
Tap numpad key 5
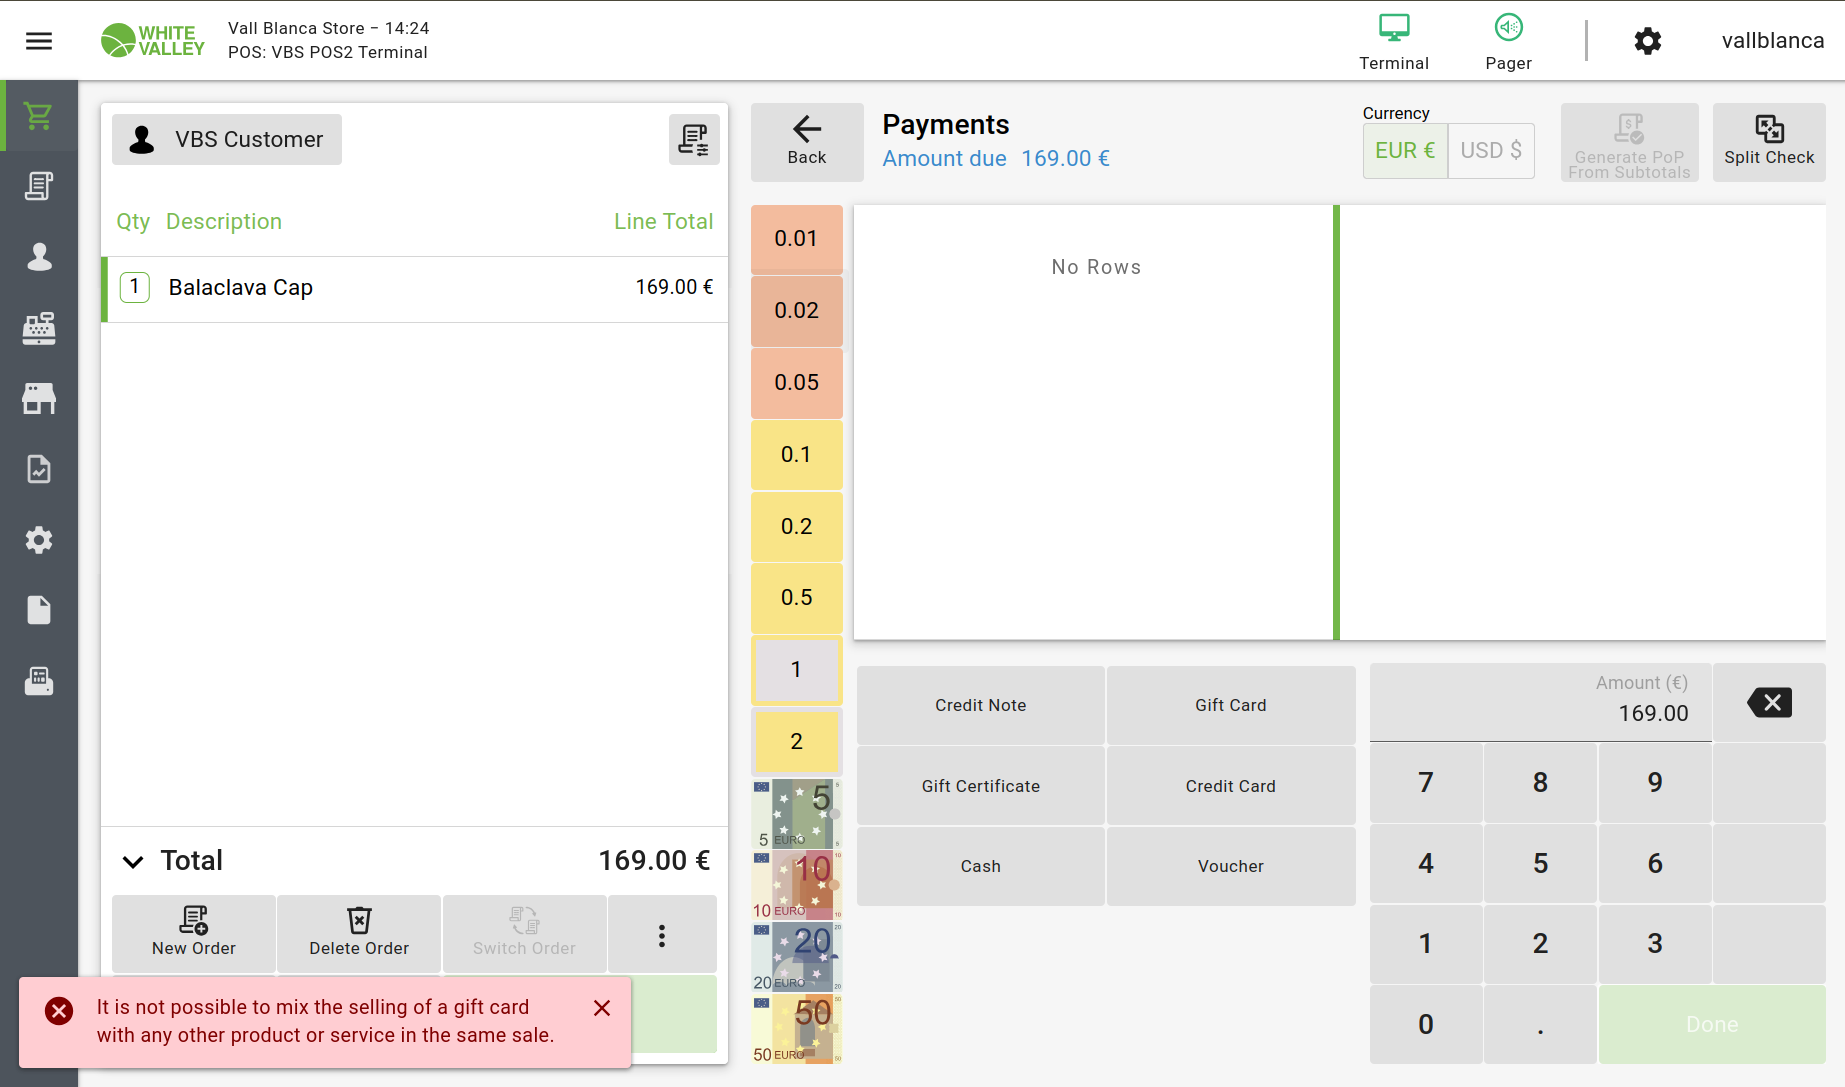[x=1541, y=864]
